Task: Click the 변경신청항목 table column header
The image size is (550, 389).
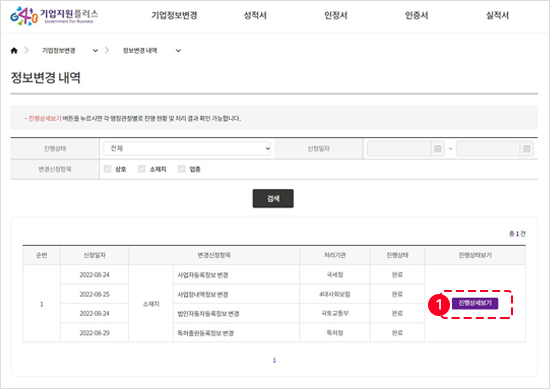Action: tap(214, 255)
